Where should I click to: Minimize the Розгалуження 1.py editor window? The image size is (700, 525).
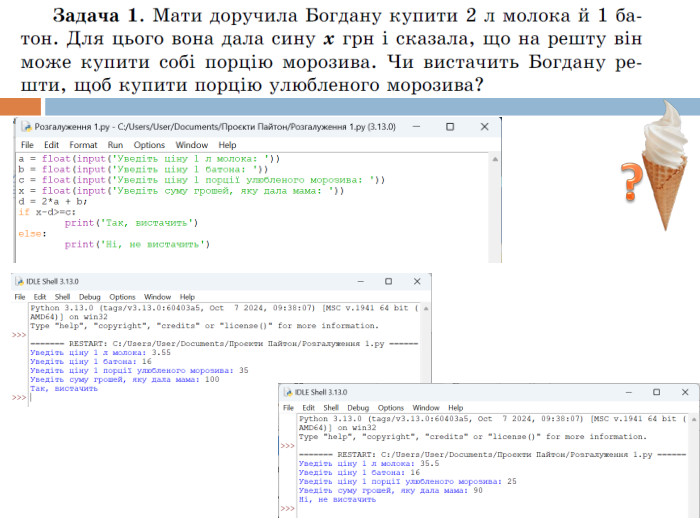pyautogui.click(x=416, y=127)
